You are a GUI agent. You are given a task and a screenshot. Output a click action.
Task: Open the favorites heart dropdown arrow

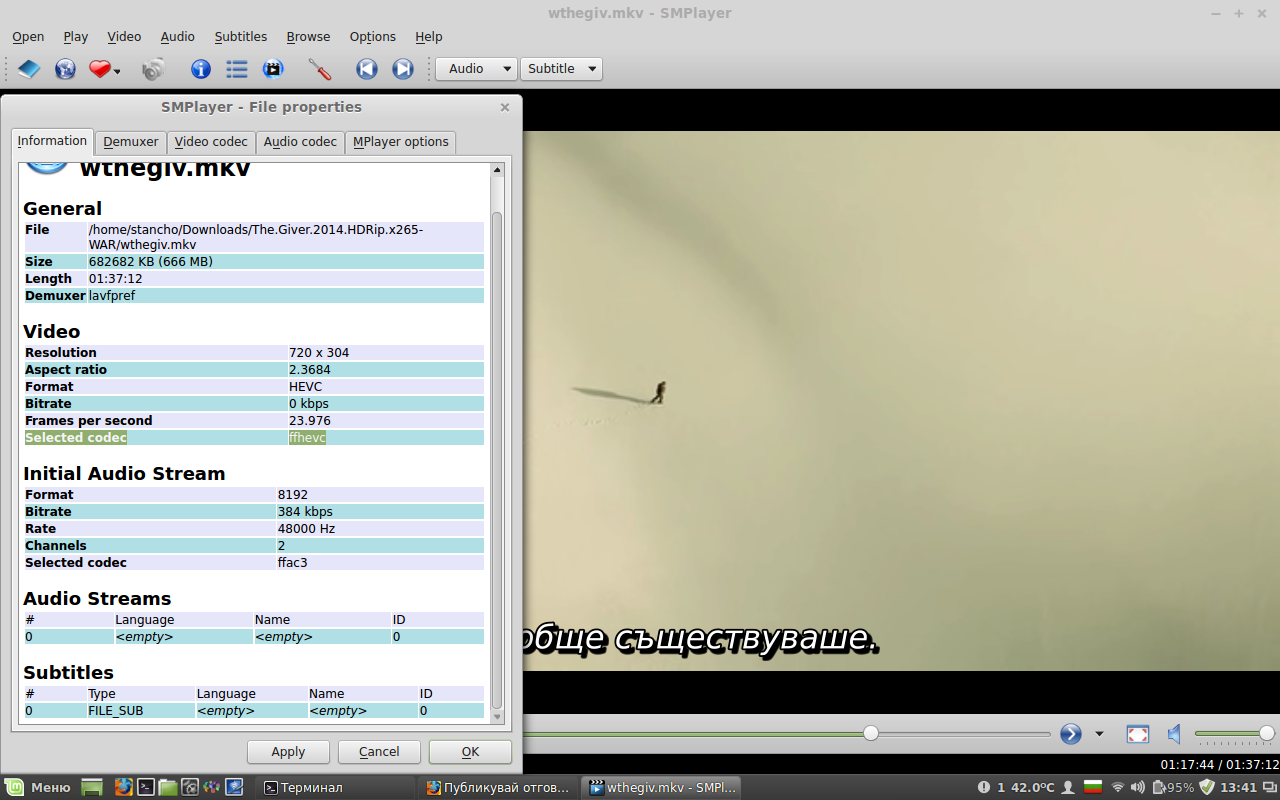point(117,70)
